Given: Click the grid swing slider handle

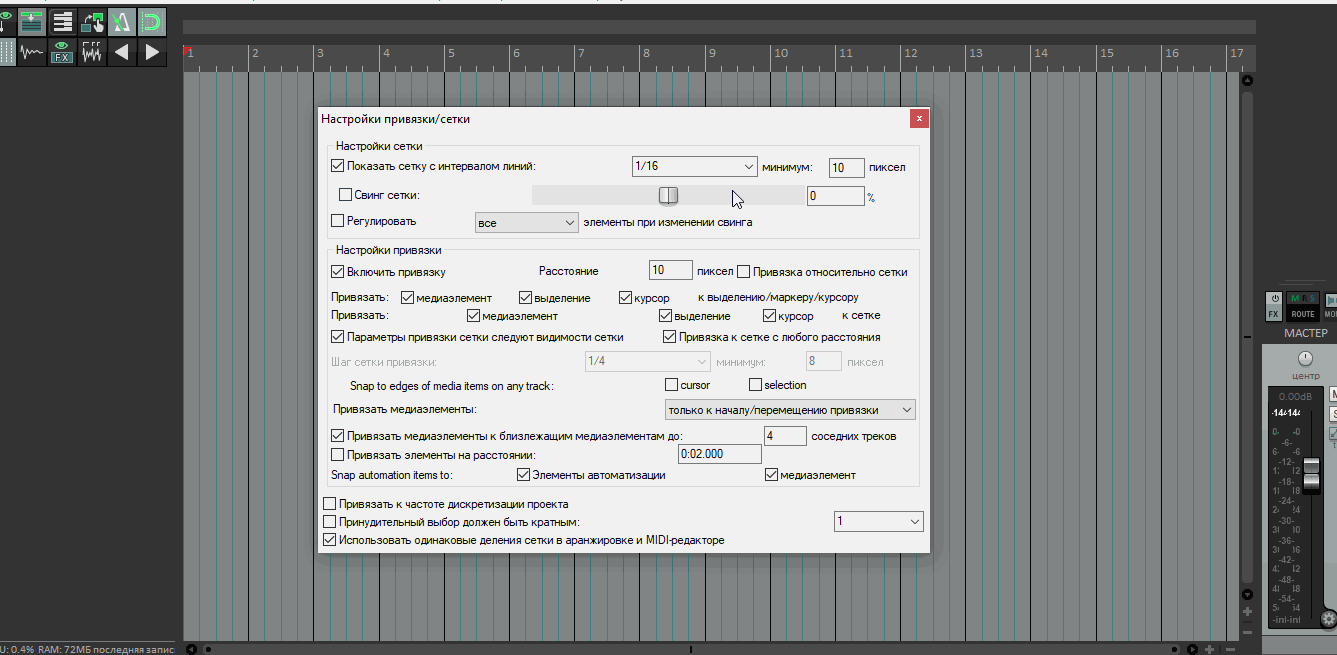Looking at the screenshot, I should pyautogui.click(x=668, y=196).
